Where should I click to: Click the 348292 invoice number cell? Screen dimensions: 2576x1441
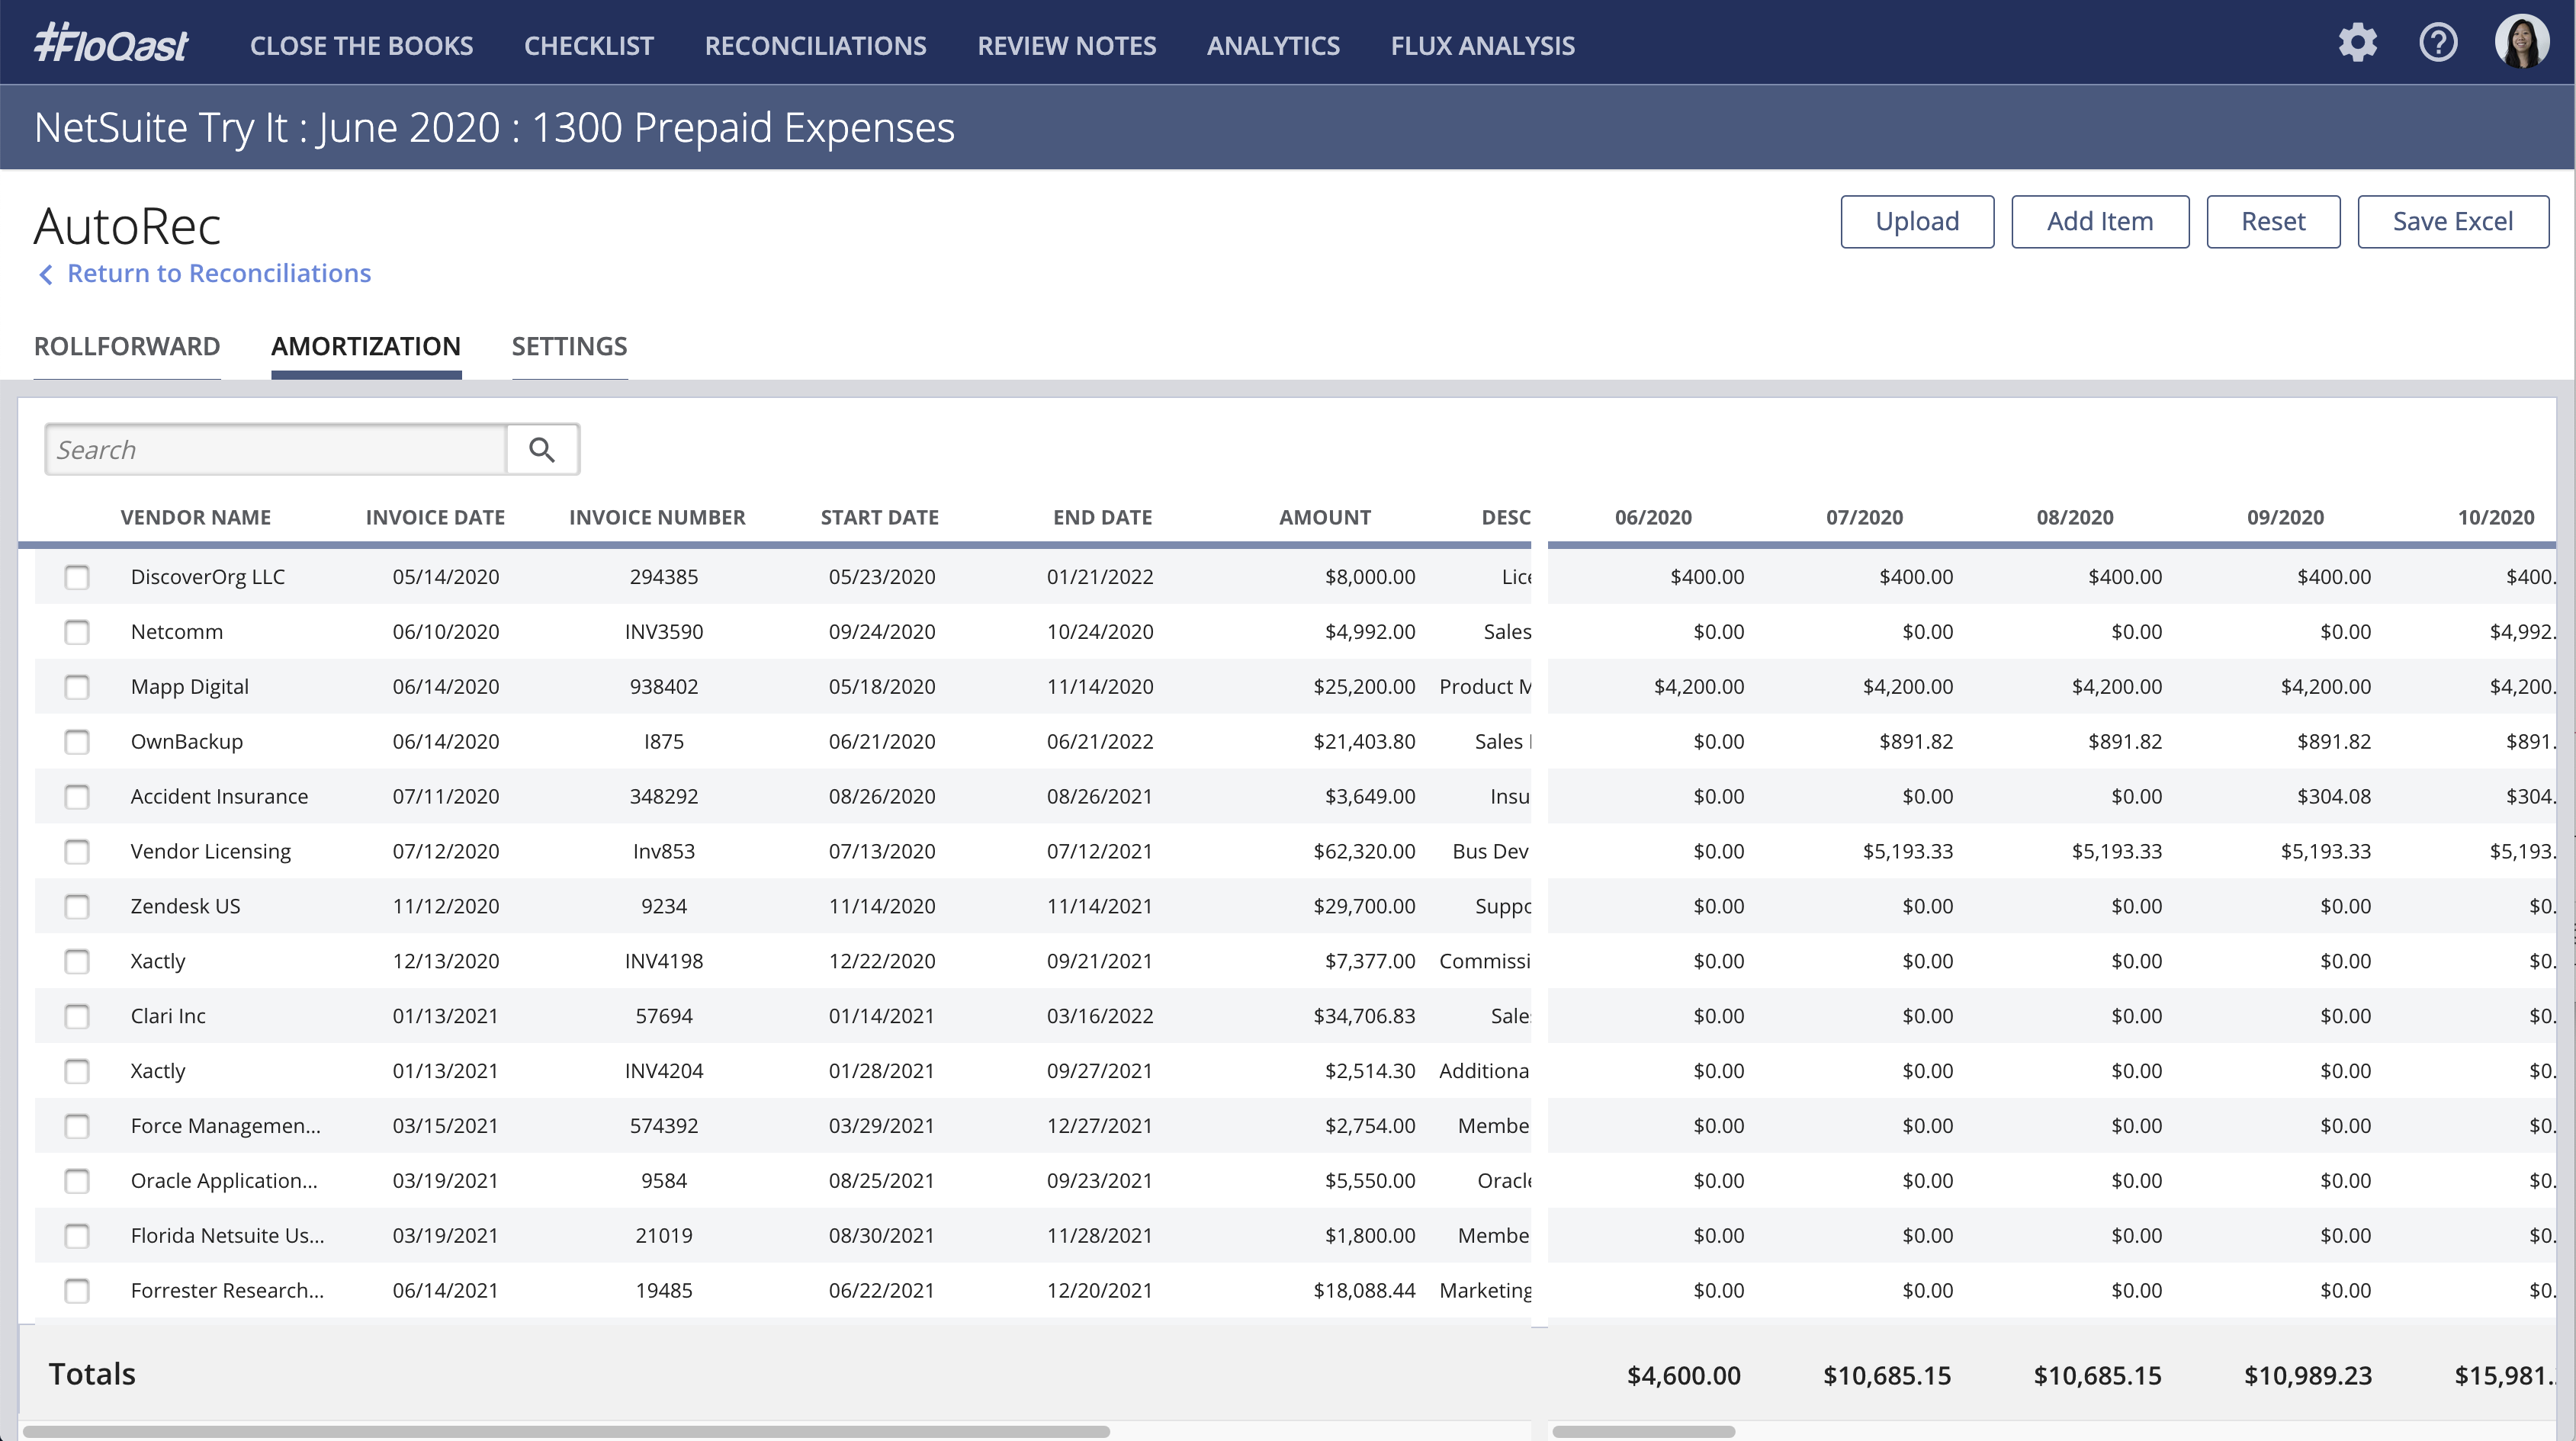[664, 797]
